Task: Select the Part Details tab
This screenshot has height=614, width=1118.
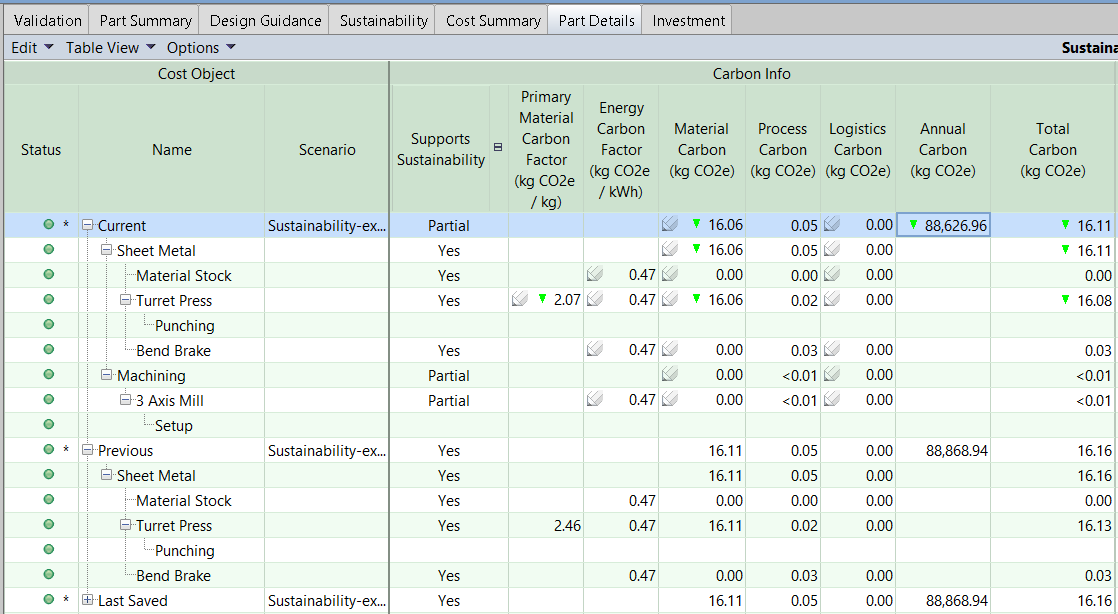Action: tap(597, 21)
